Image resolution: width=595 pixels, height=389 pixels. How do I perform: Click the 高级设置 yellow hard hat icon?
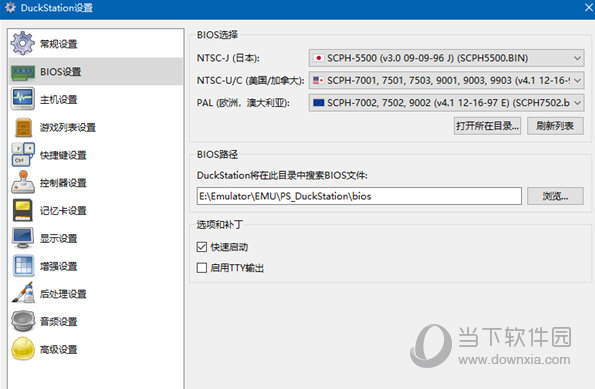click(x=23, y=348)
